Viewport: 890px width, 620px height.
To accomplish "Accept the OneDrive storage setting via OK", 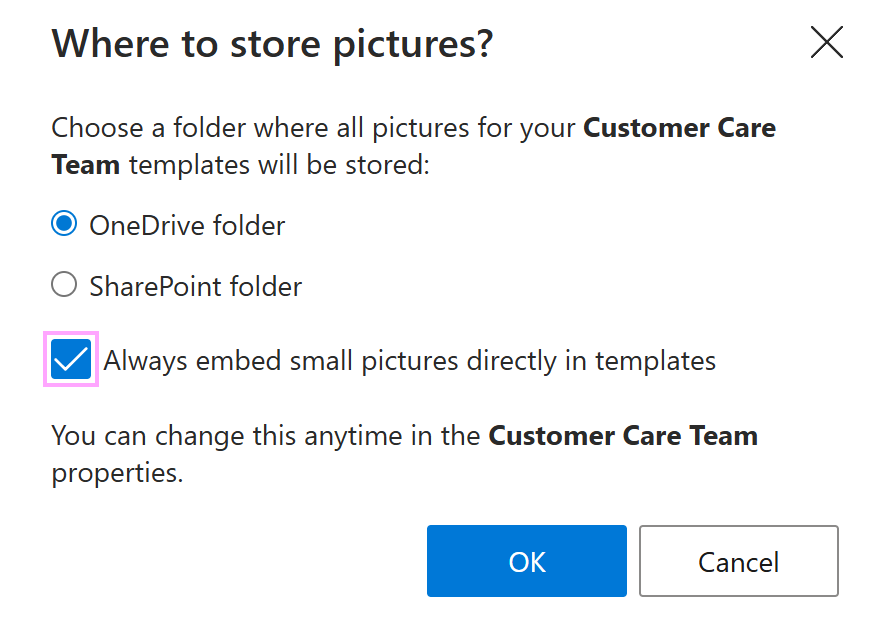I will pos(526,561).
